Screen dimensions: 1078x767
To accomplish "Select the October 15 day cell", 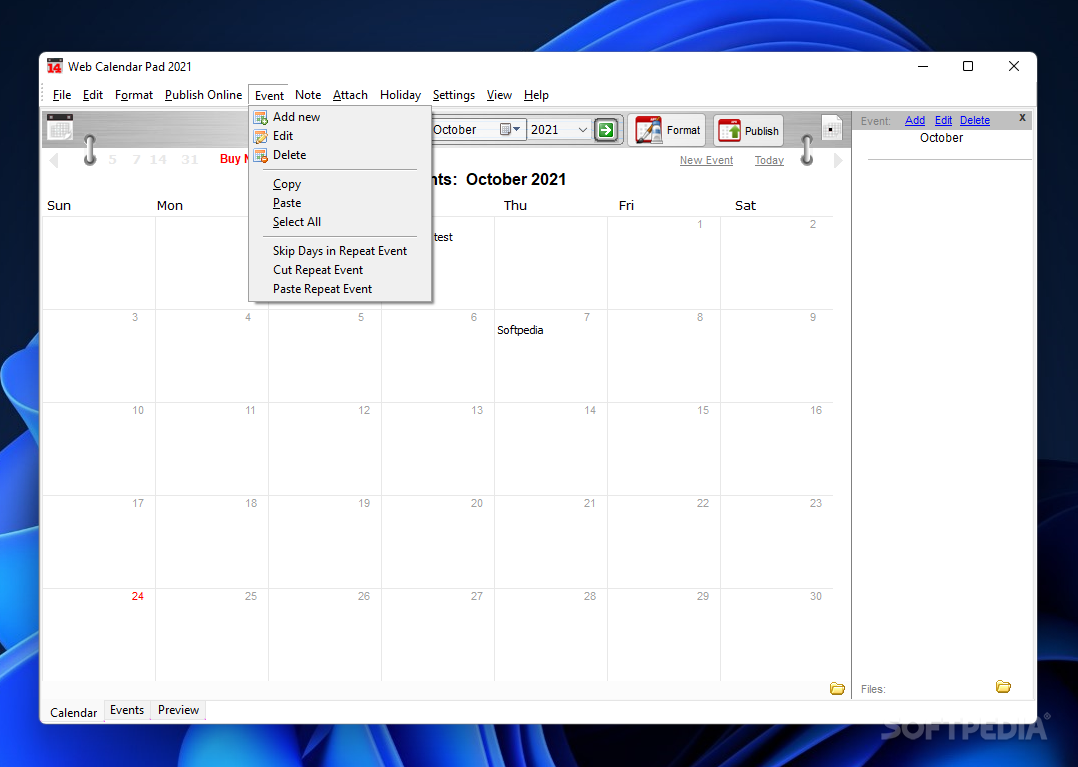I will point(663,449).
